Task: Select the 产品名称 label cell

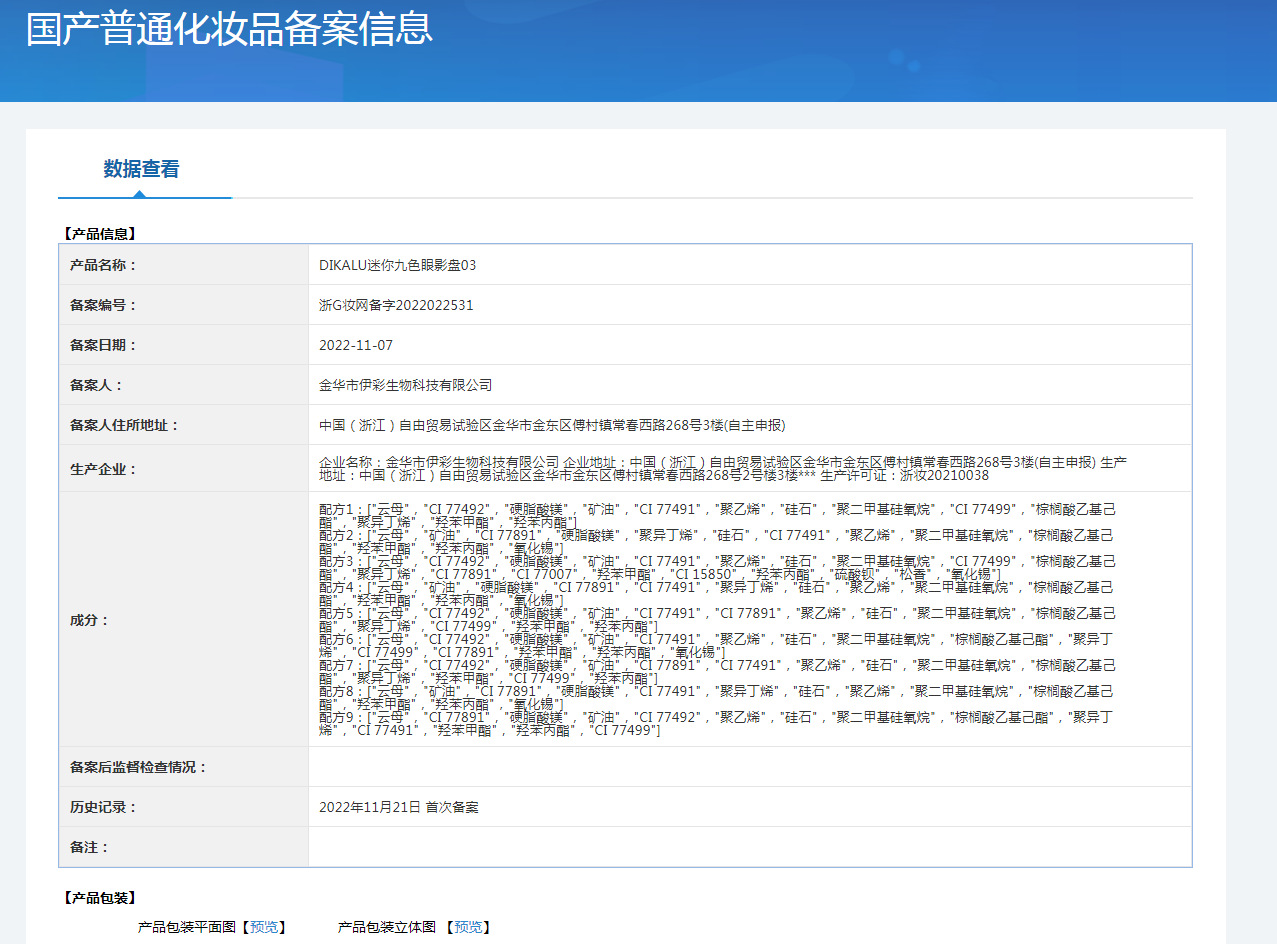Action: pos(184,265)
